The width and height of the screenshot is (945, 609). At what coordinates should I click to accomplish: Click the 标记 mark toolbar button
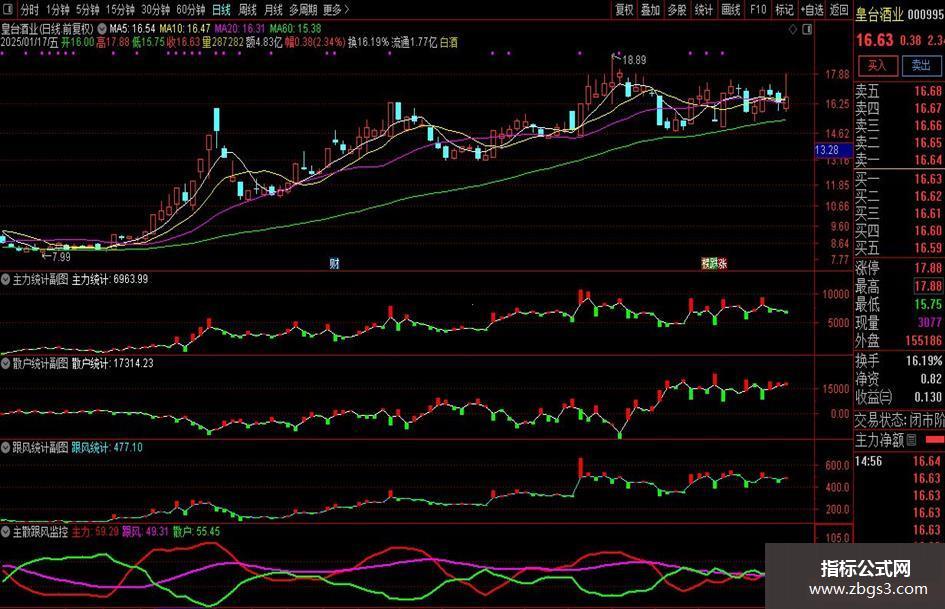point(784,10)
